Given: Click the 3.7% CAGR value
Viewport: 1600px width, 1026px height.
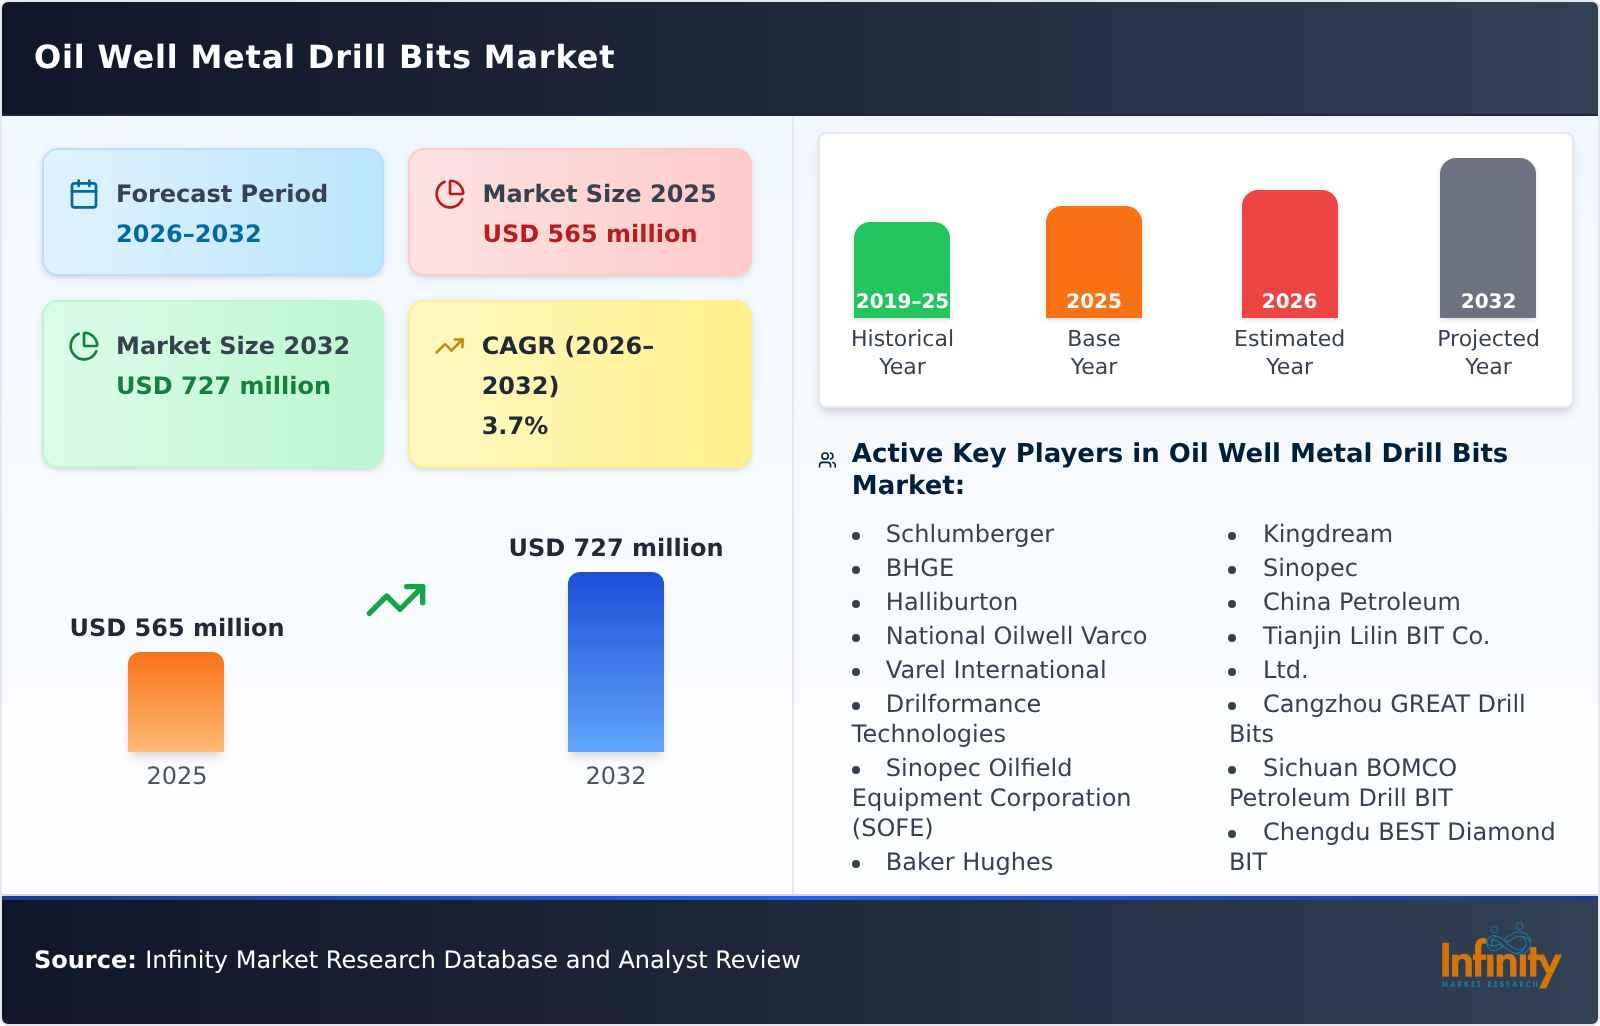Looking at the screenshot, I should (515, 426).
